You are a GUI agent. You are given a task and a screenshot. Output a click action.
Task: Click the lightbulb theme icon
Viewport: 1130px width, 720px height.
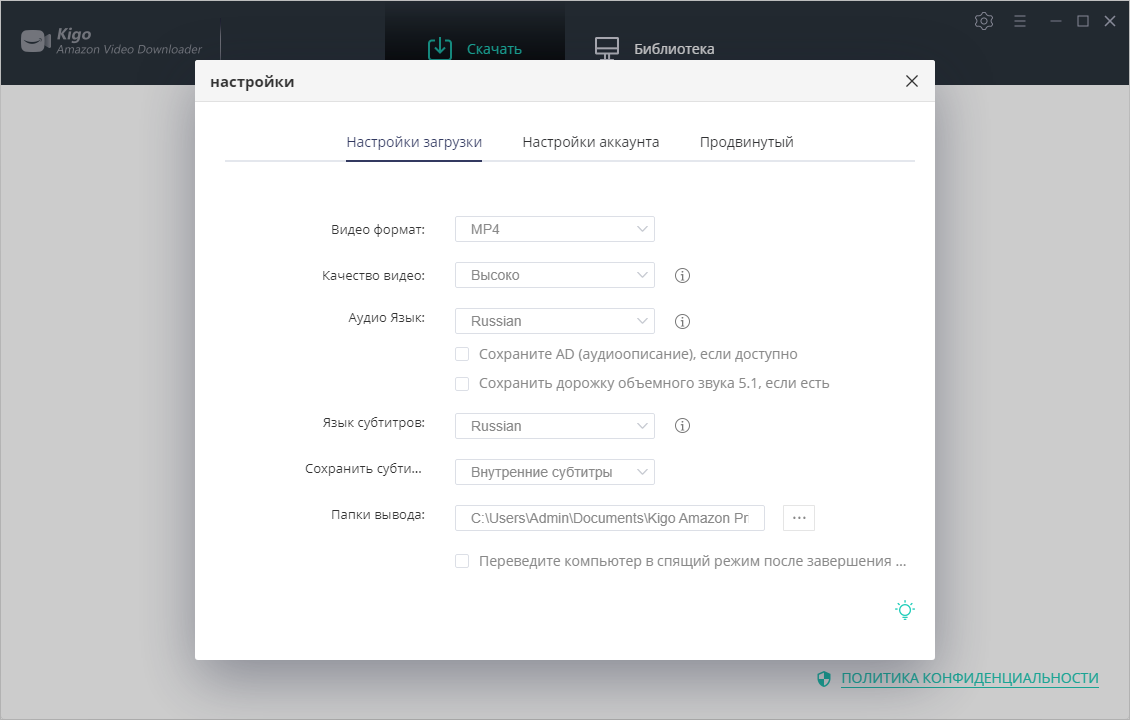[904, 610]
